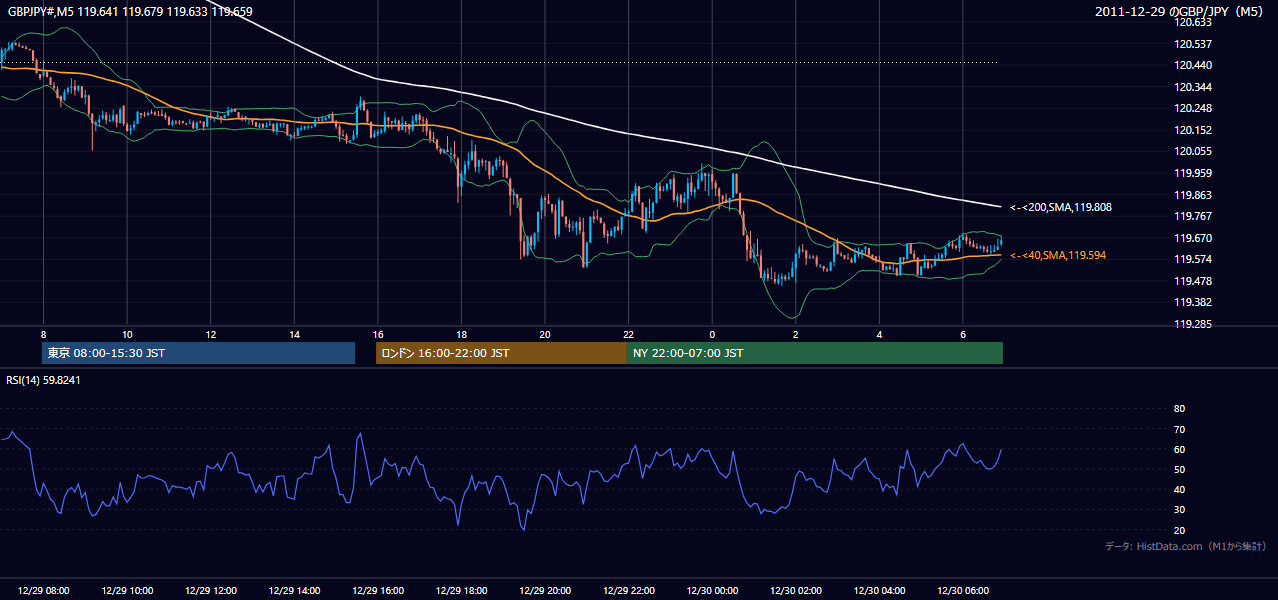Screen dimensions: 1278x600
Task: Click price axis label 119.959
Action: pyautogui.click(x=1194, y=173)
